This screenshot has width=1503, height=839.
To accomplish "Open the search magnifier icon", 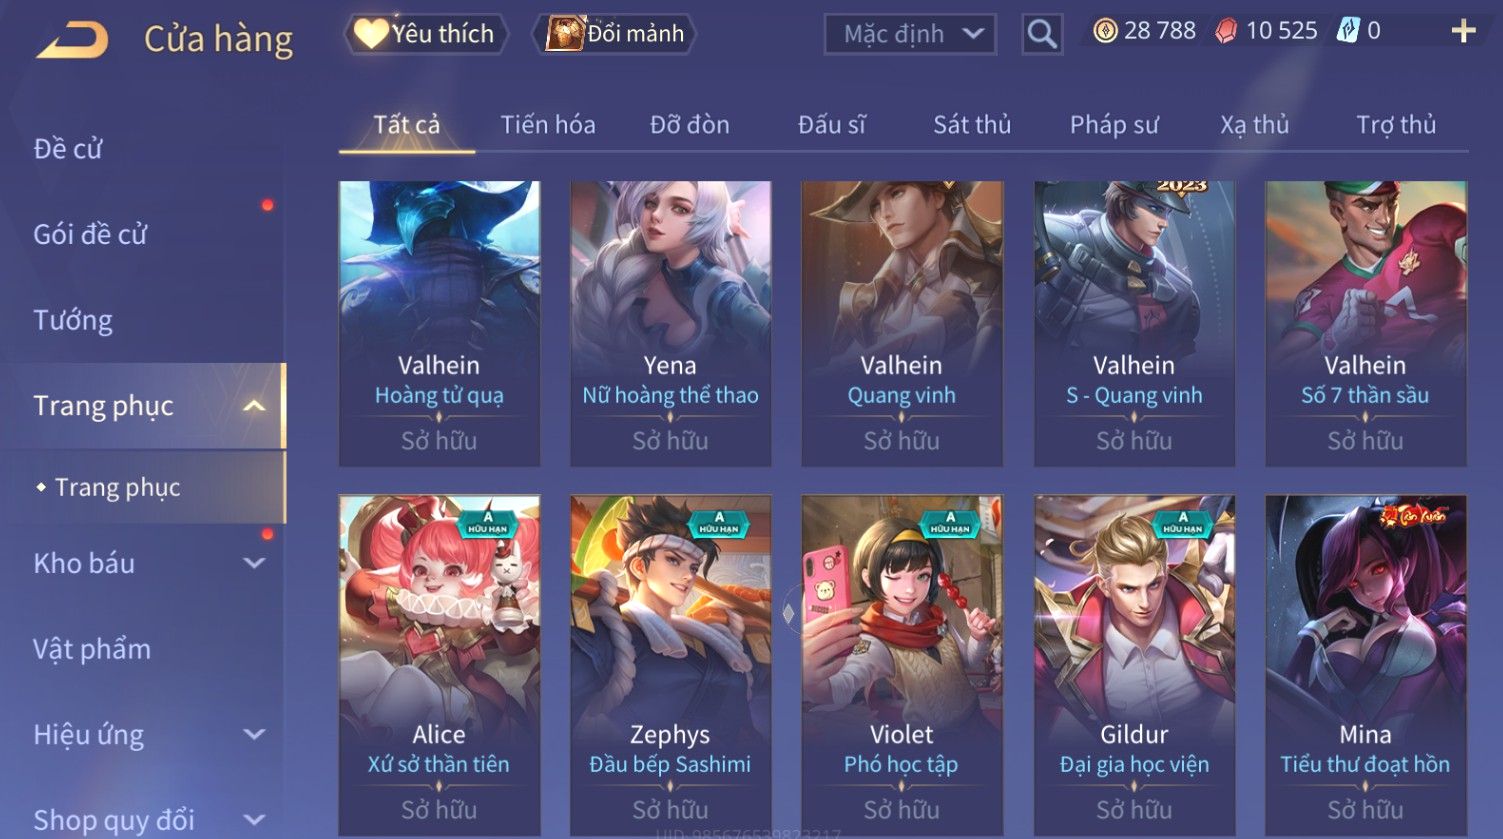I will click(1042, 34).
